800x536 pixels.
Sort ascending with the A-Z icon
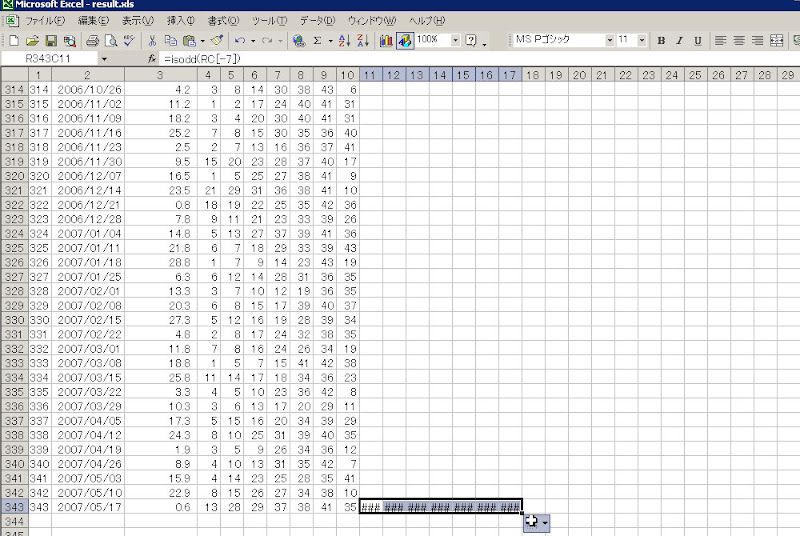(x=344, y=40)
